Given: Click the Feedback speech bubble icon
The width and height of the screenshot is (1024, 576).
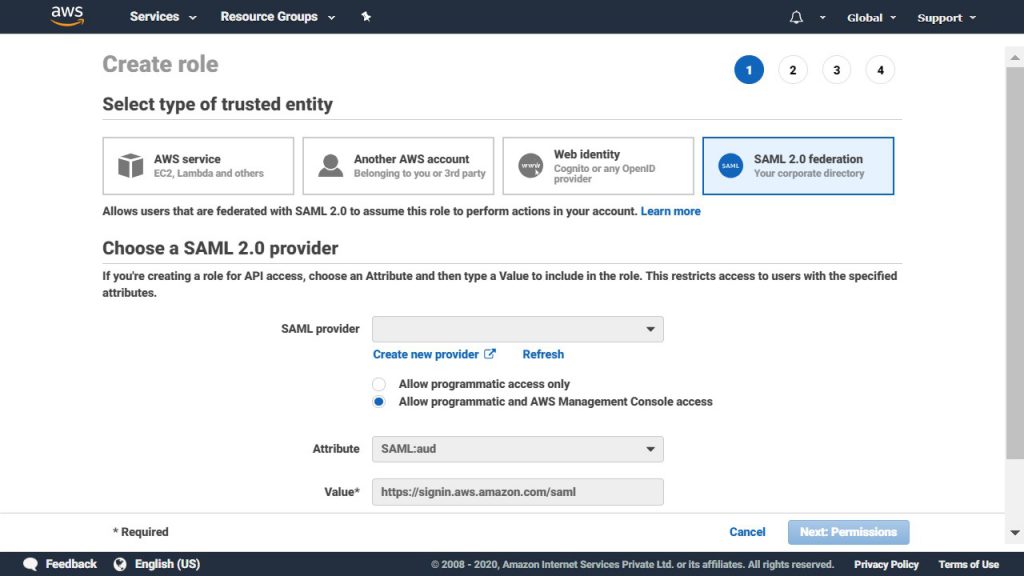Looking at the screenshot, I should coord(30,563).
